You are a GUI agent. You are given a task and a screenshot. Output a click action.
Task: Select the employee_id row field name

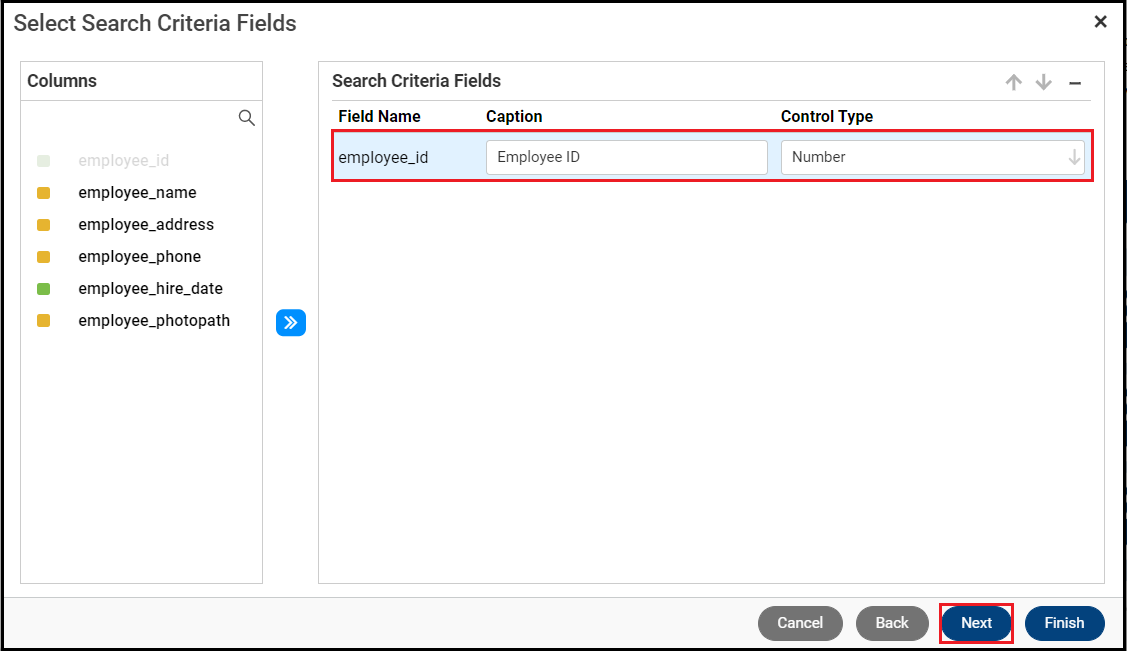tap(383, 158)
